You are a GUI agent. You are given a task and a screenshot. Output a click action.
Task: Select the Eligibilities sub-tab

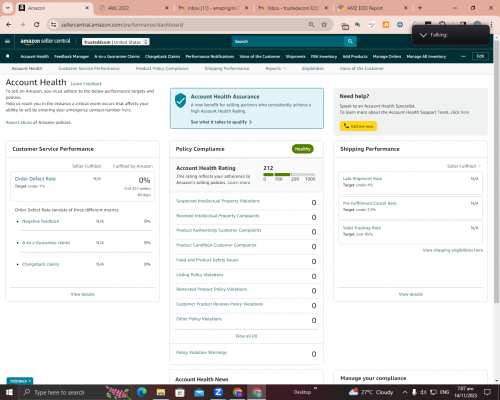pyautogui.click(x=313, y=68)
